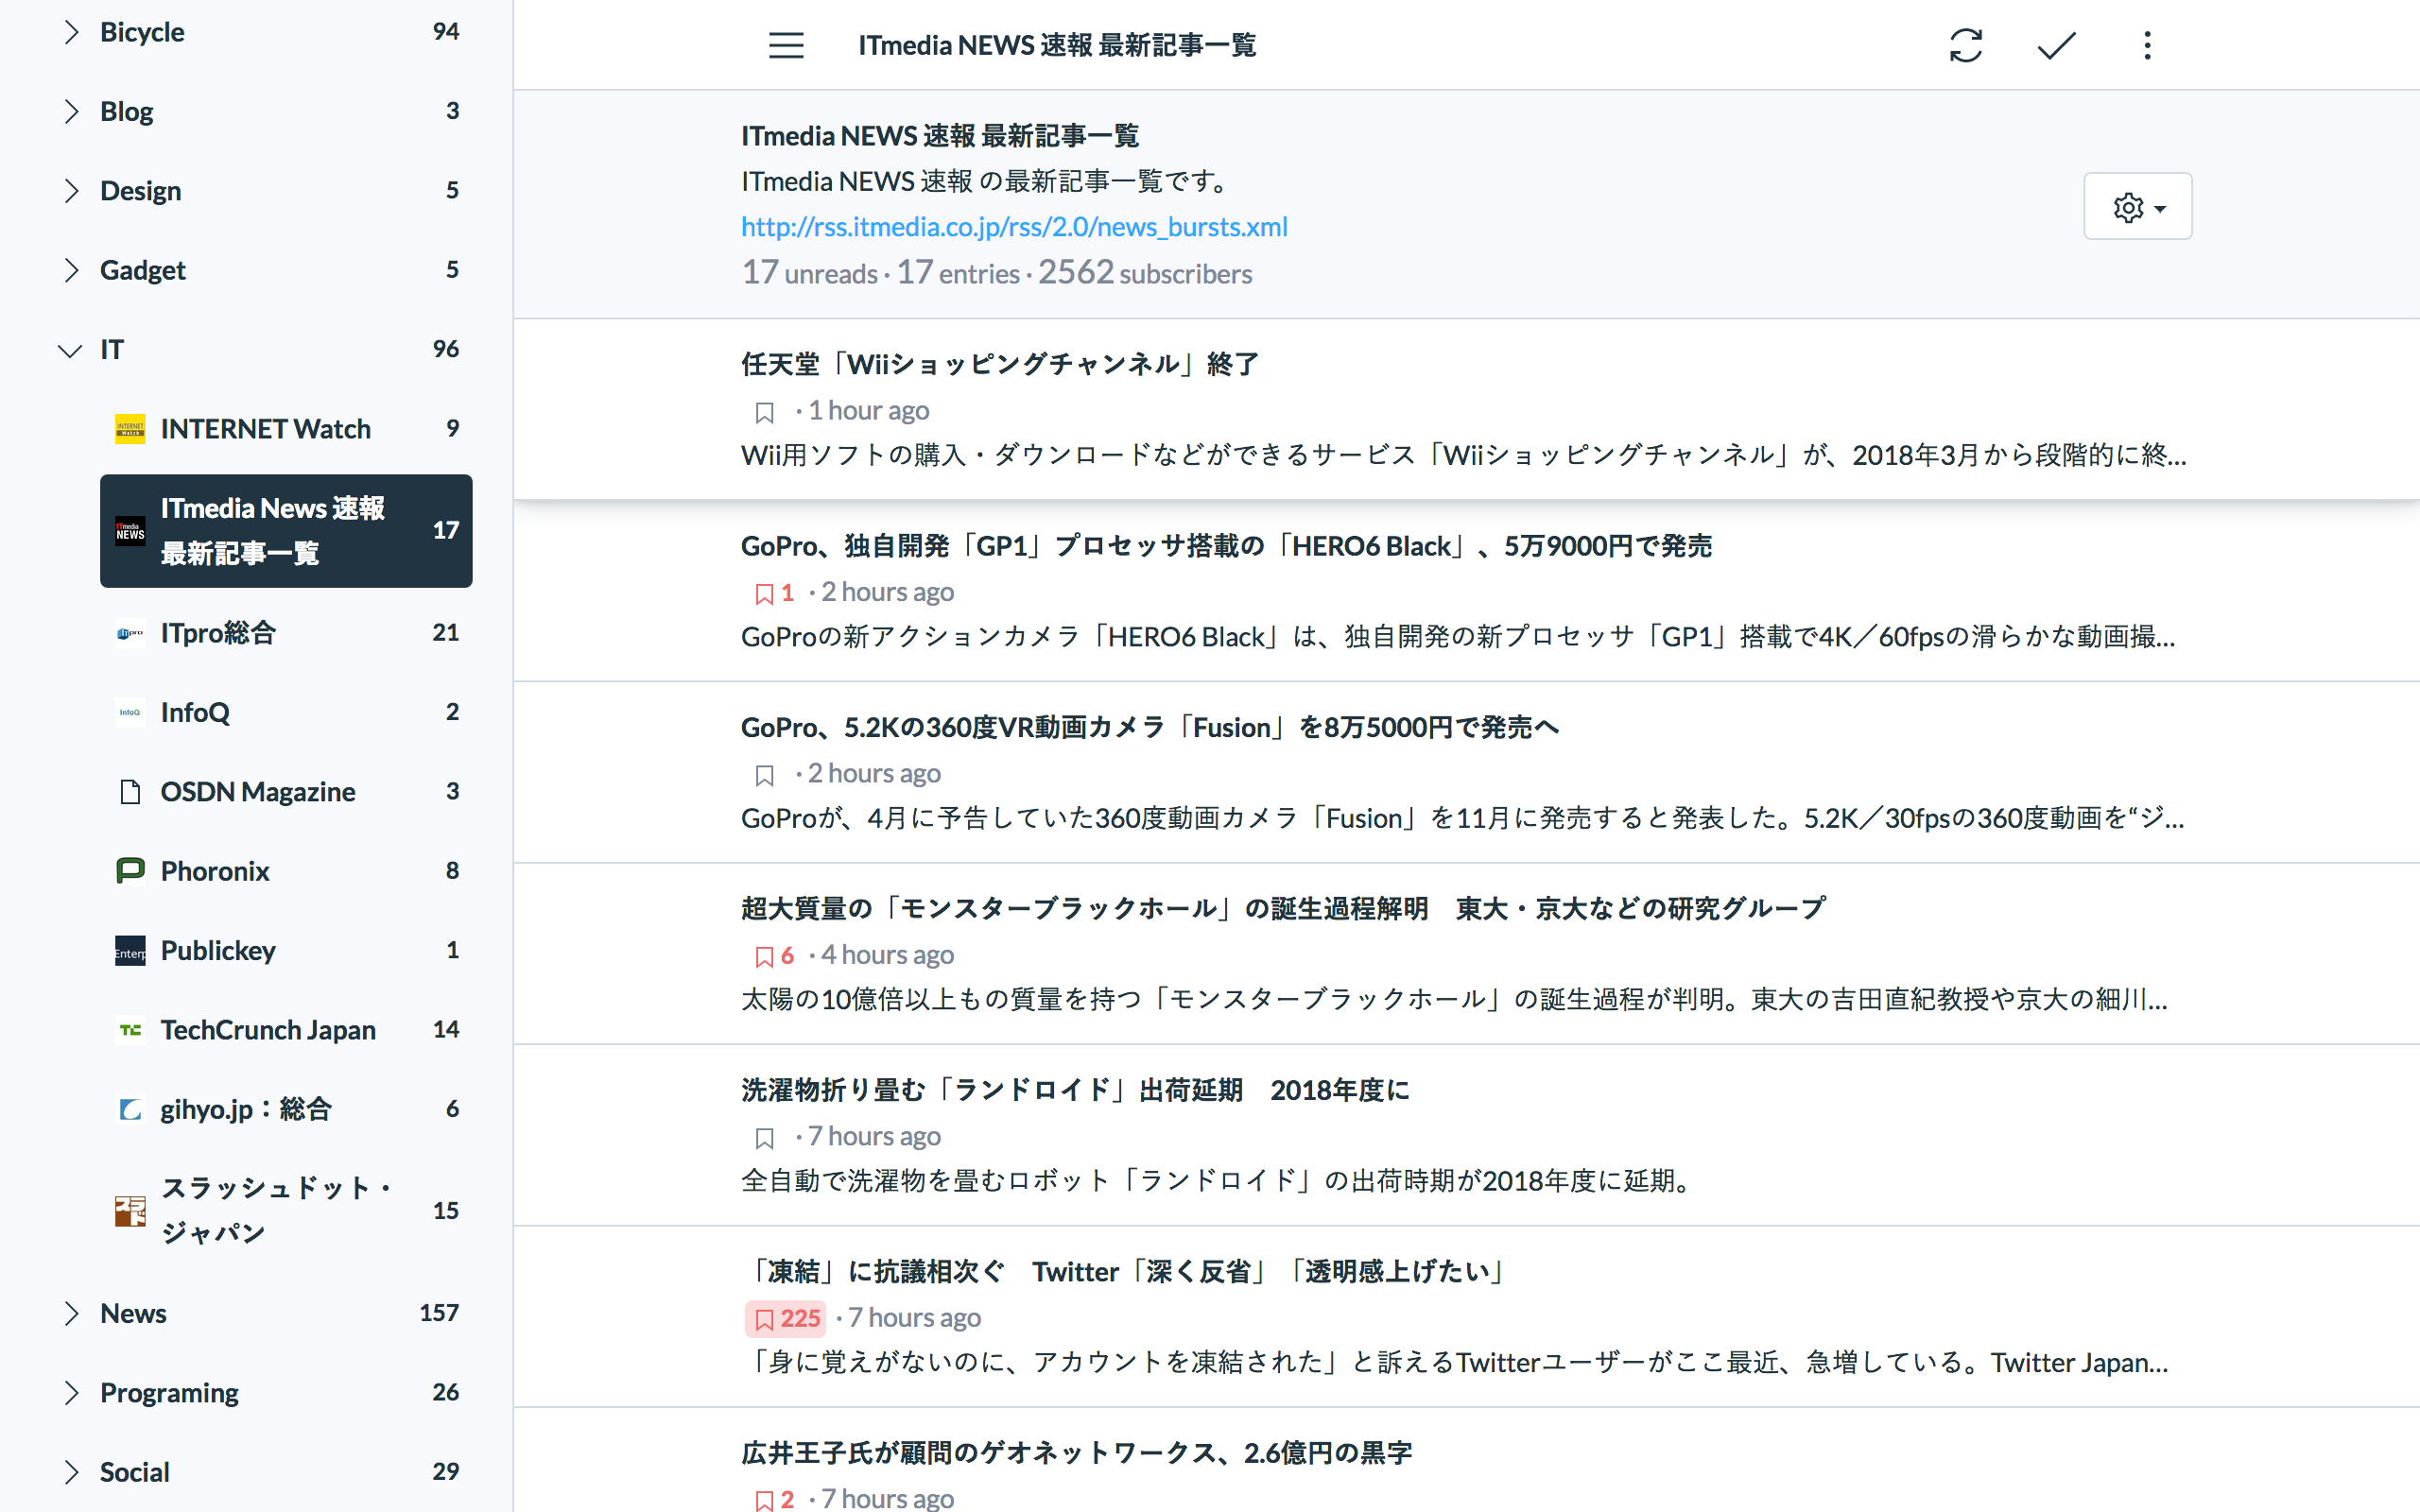The width and height of the screenshot is (2420, 1512).
Task: Bookmark the Laundroid delay article
Action: click(x=765, y=1137)
